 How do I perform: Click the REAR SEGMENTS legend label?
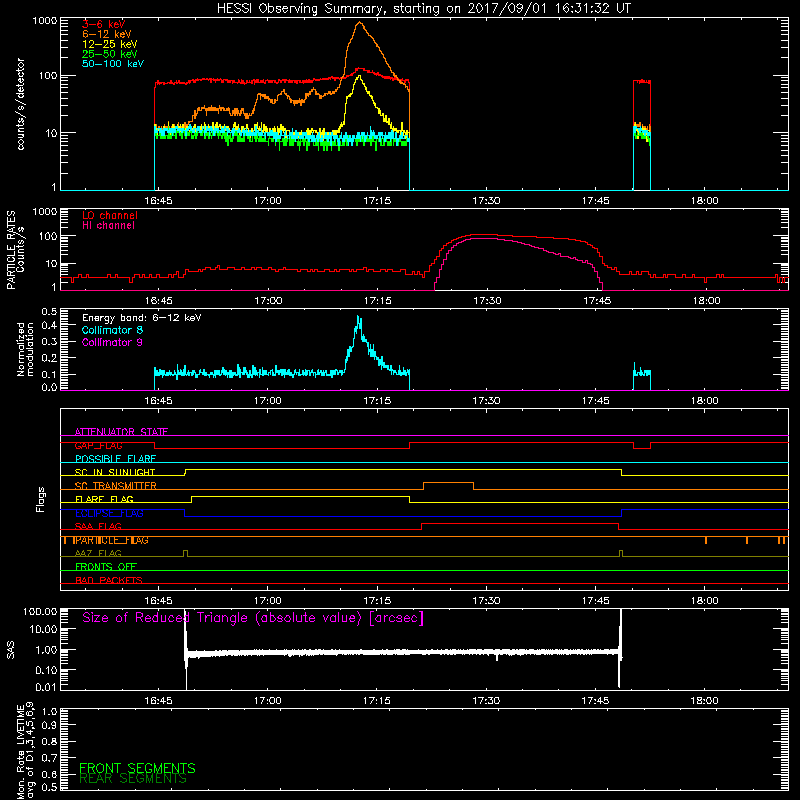pos(133,779)
